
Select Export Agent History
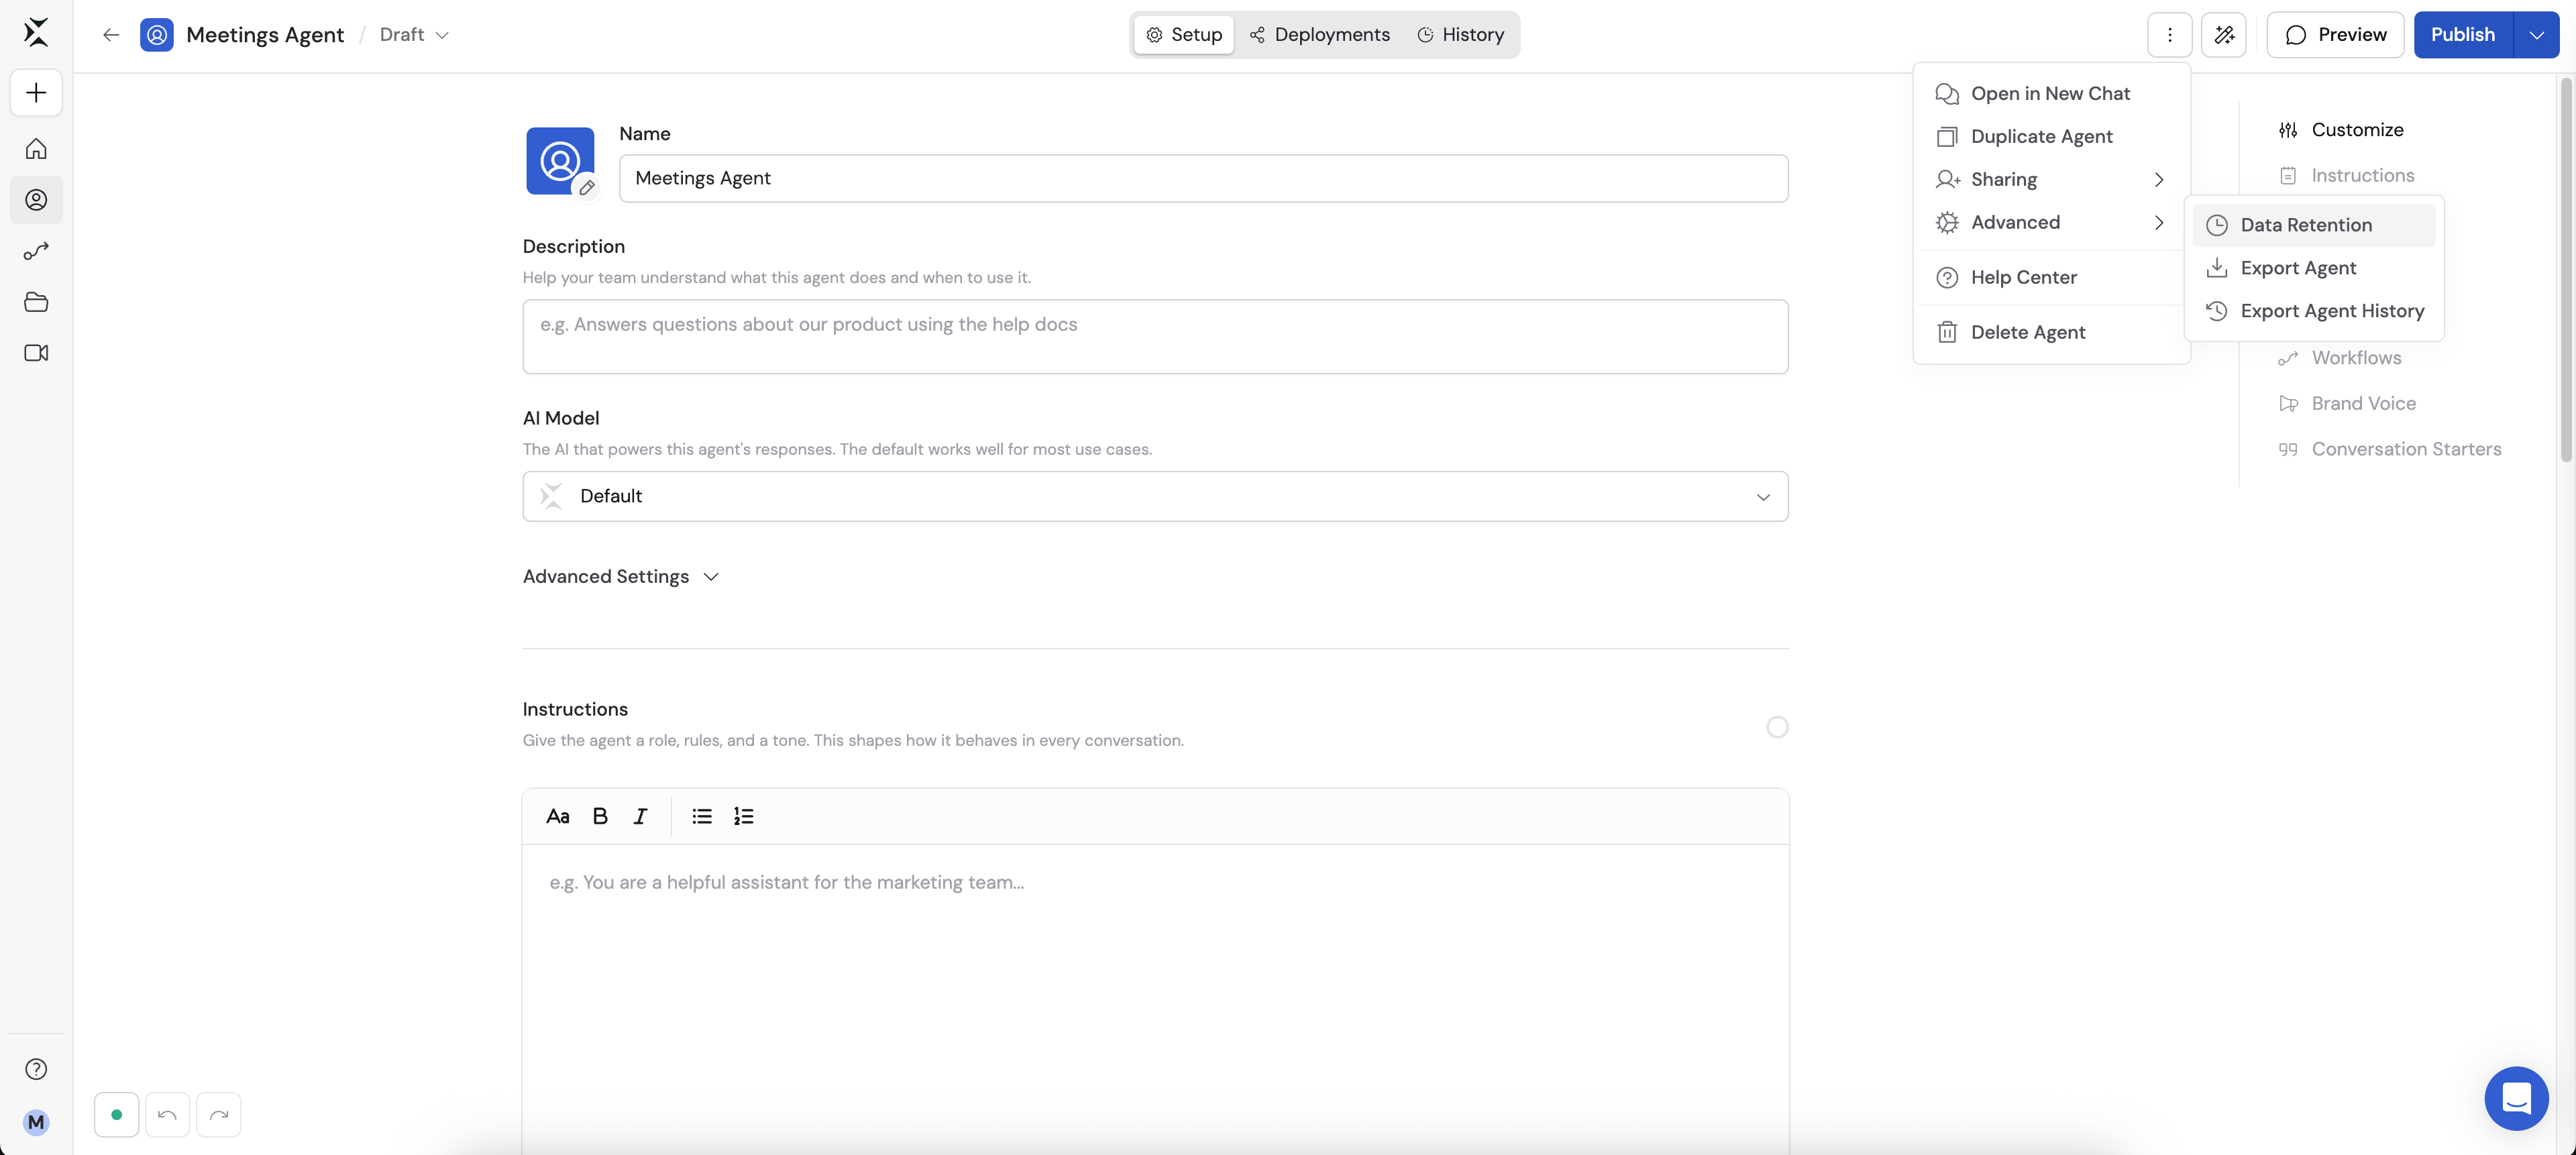tap(2314, 311)
